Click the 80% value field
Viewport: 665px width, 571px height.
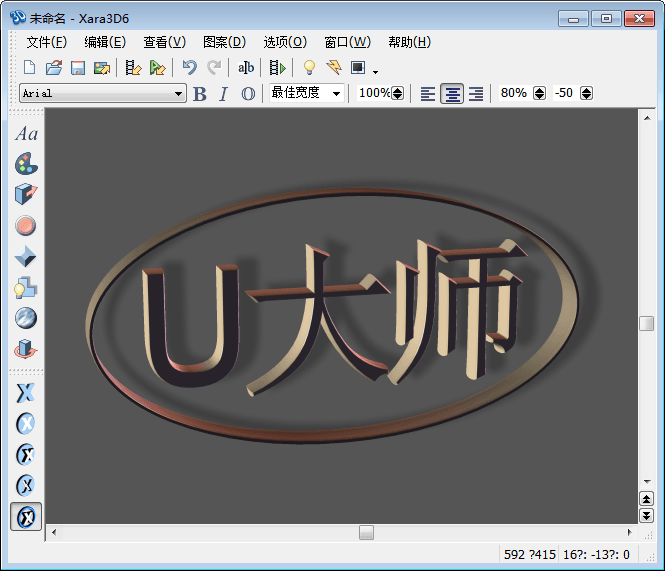(x=514, y=93)
